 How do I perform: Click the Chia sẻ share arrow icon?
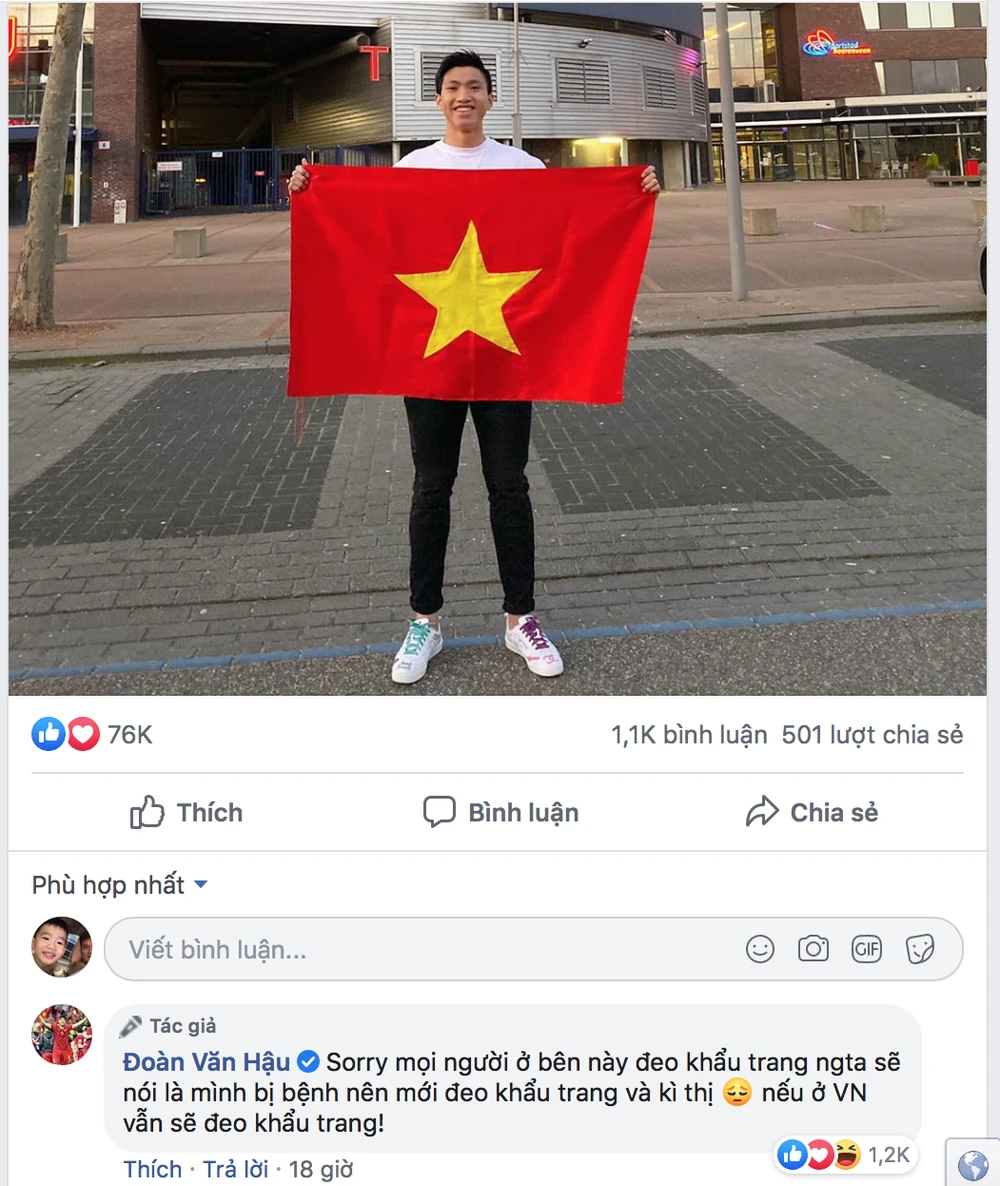[762, 812]
